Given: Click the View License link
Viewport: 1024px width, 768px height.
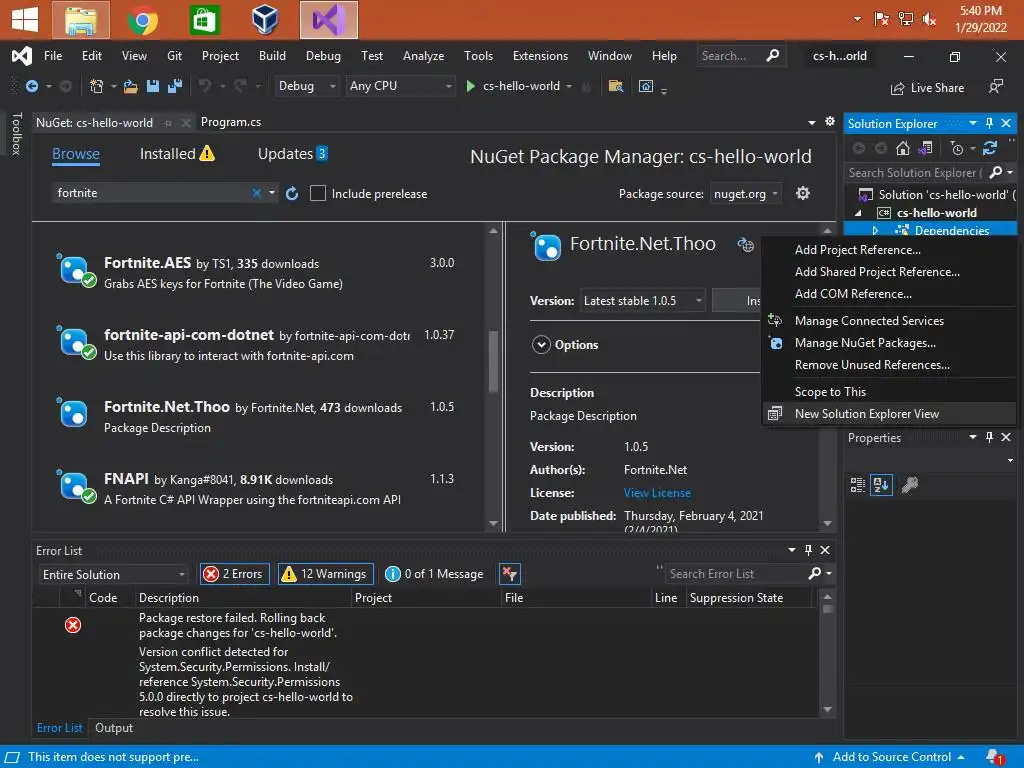Looking at the screenshot, I should (657, 493).
